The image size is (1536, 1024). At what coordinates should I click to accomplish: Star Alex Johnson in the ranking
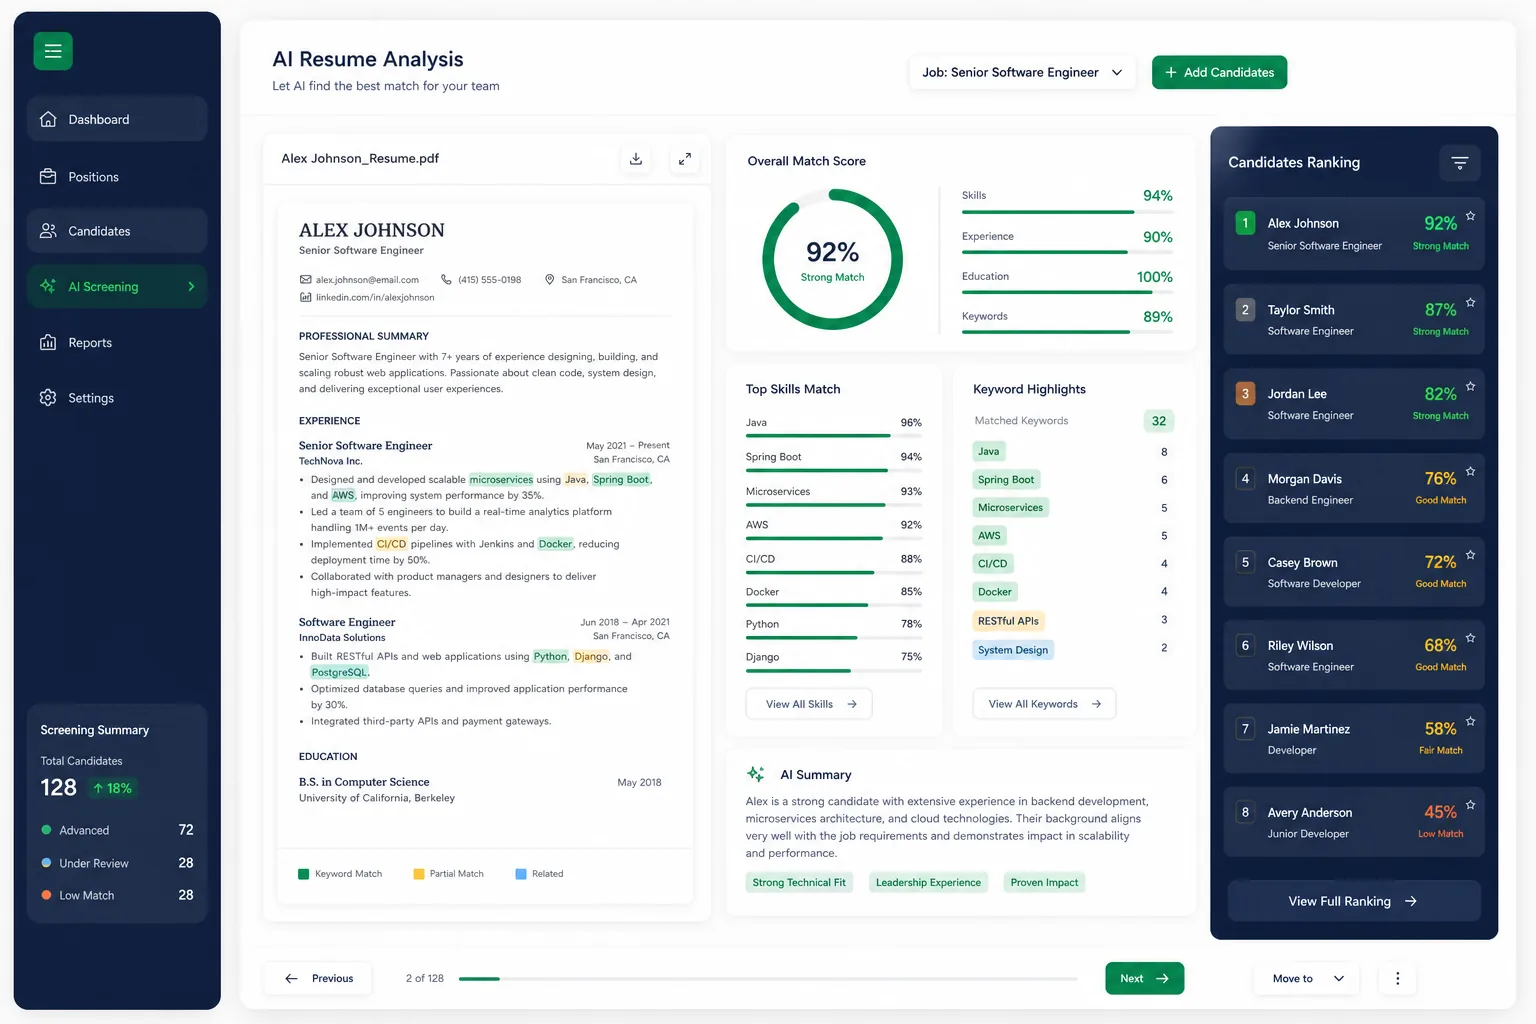pos(1470,216)
